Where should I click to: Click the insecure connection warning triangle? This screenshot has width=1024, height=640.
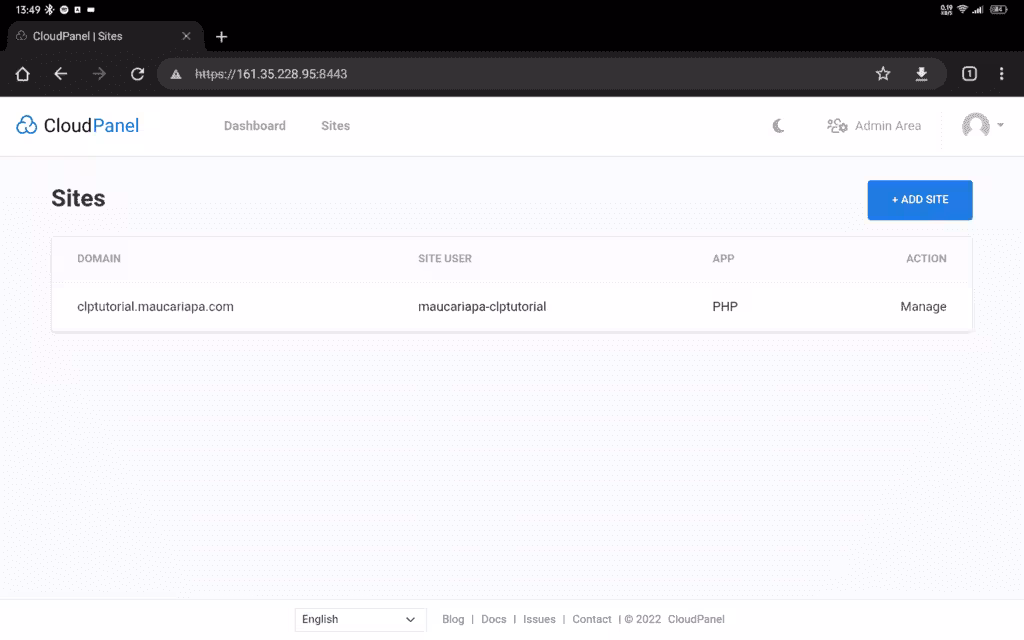pos(176,74)
